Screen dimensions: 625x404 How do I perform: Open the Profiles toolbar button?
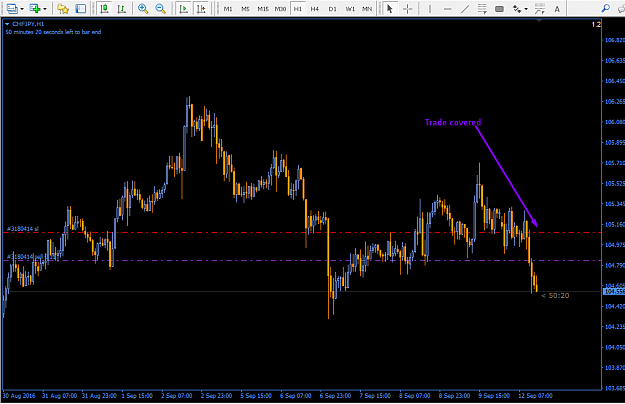point(12,8)
